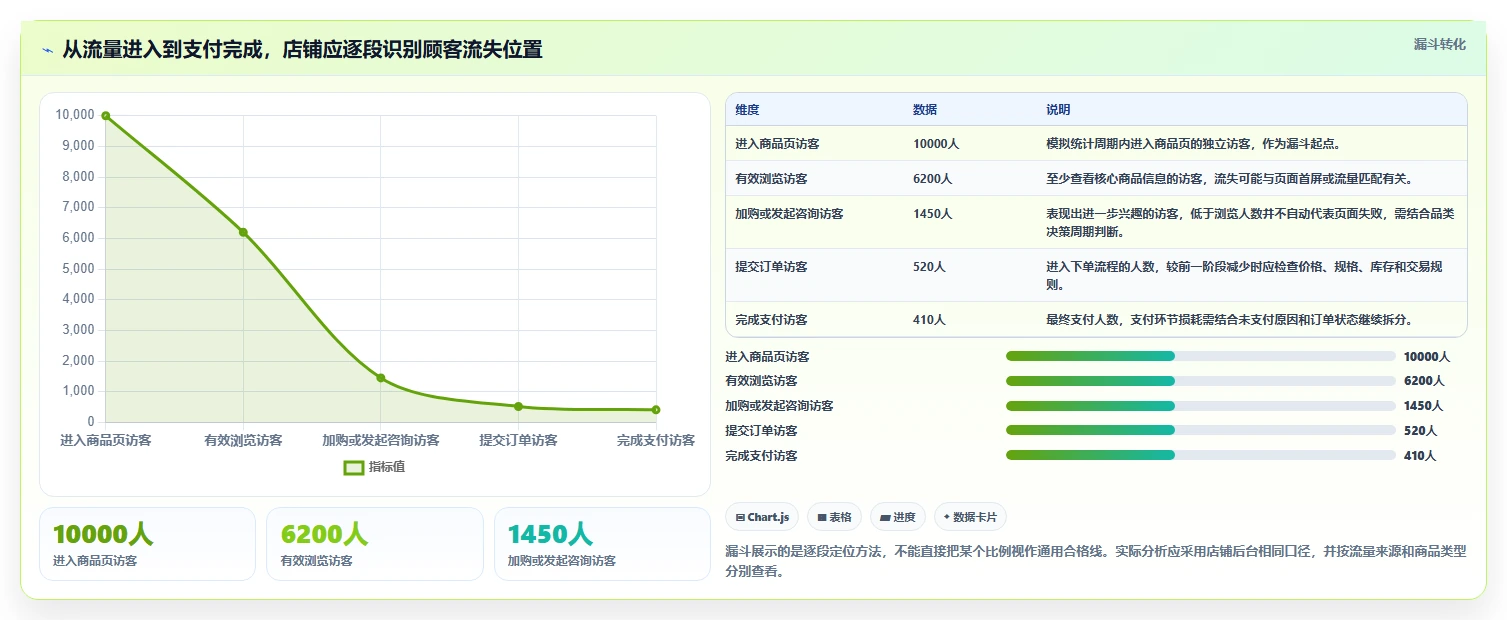Click the 完成支付访客 progress bar

(x=1200, y=455)
